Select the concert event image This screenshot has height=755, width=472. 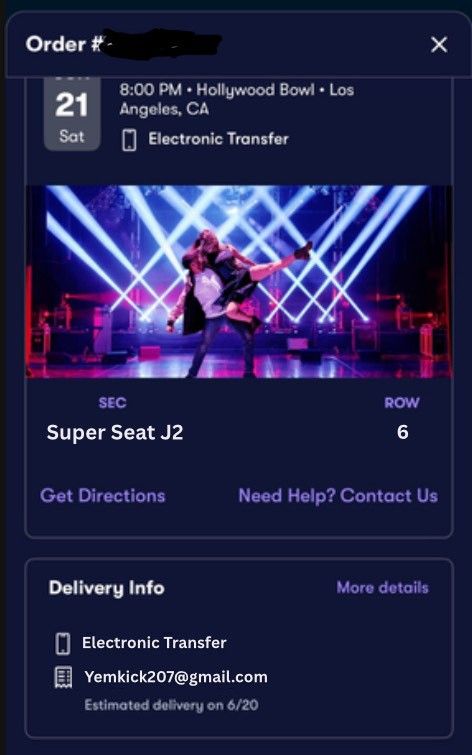click(x=239, y=282)
